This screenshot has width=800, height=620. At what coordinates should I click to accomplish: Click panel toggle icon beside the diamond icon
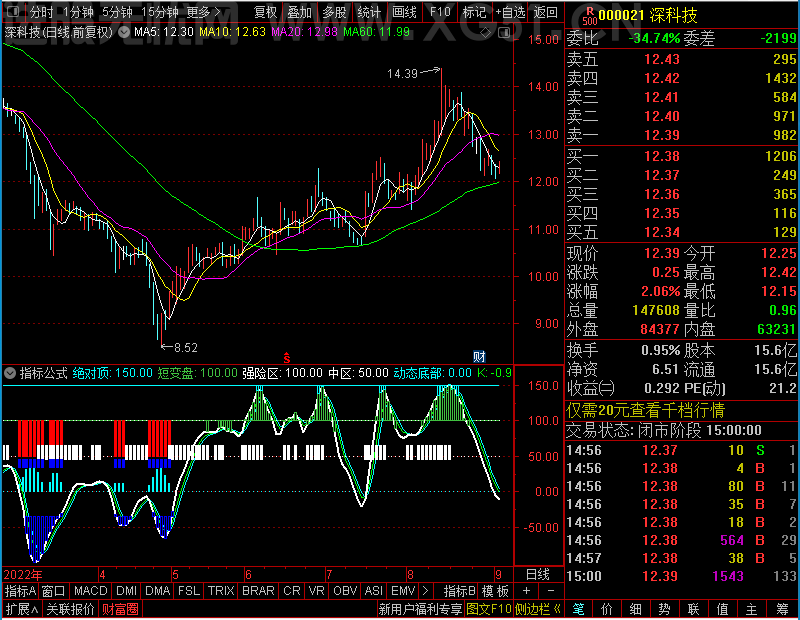pos(504,33)
